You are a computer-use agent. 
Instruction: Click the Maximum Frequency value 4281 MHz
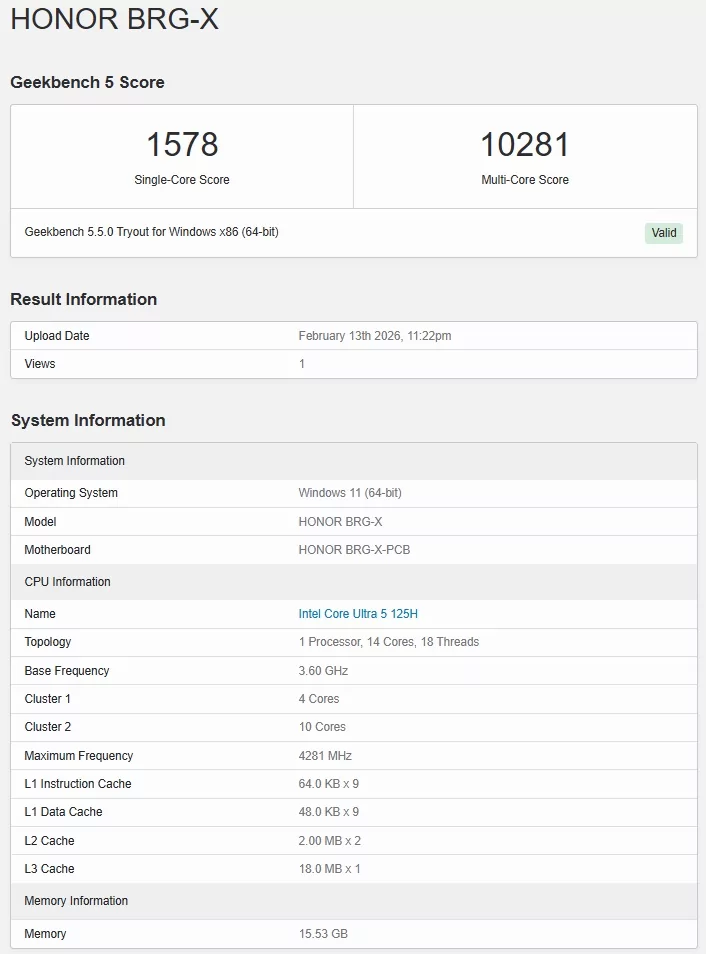pos(325,756)
